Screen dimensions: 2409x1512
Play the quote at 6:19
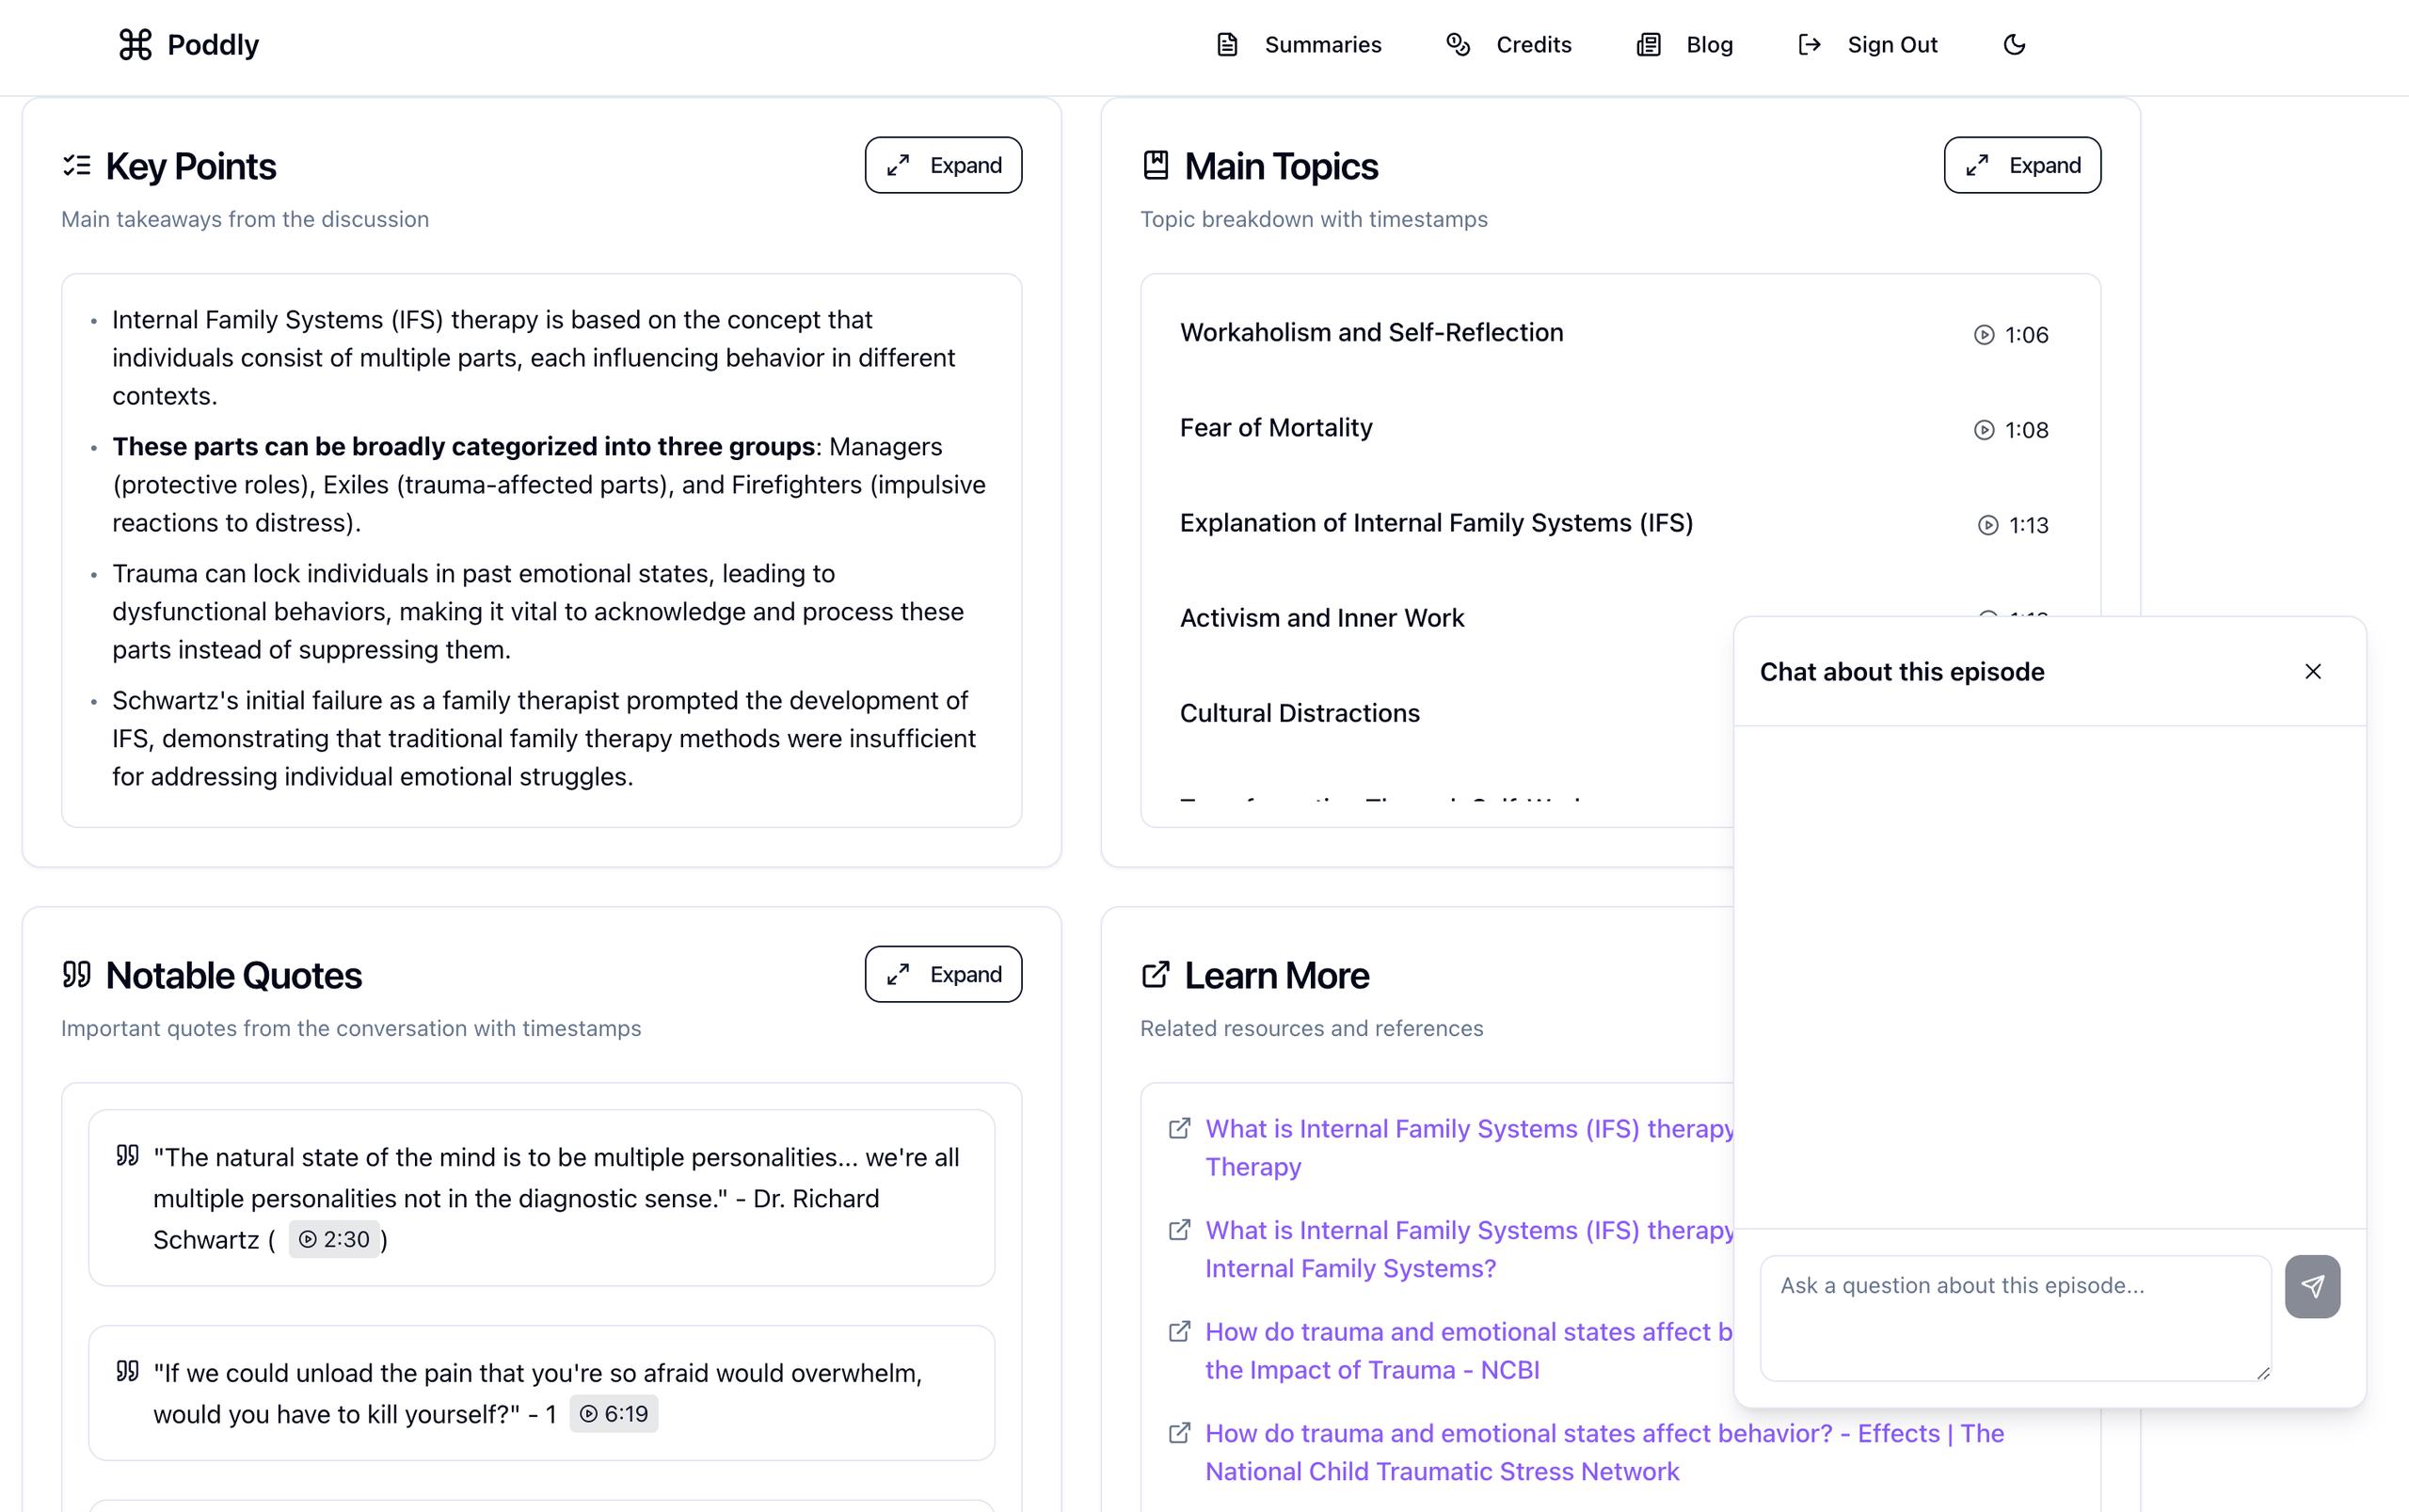click(x=614, y=1413)
